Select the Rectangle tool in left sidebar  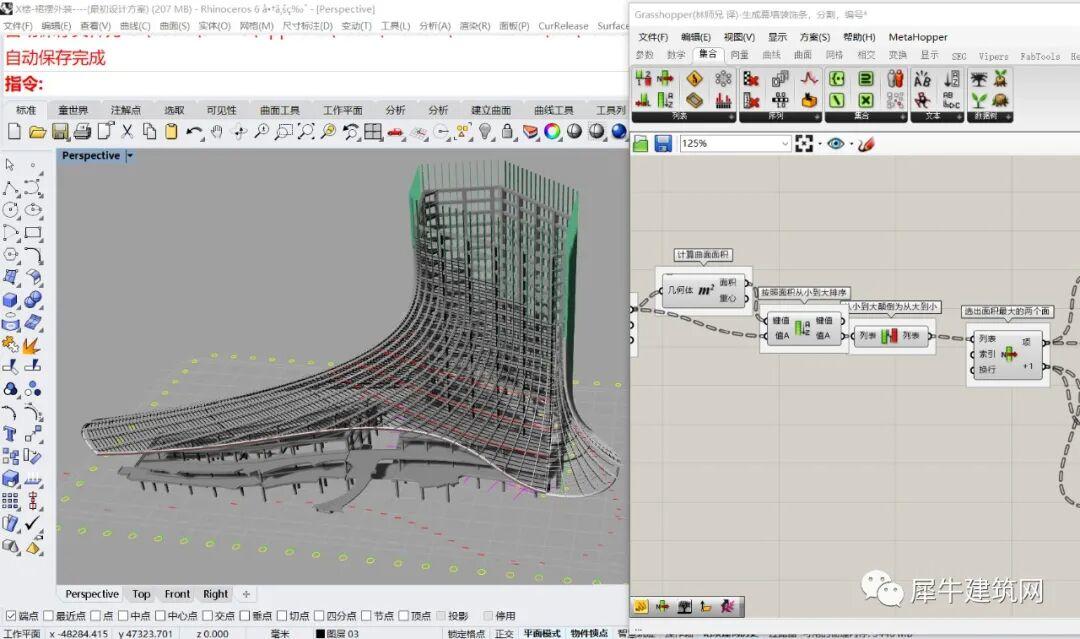[x=32, y=232]
